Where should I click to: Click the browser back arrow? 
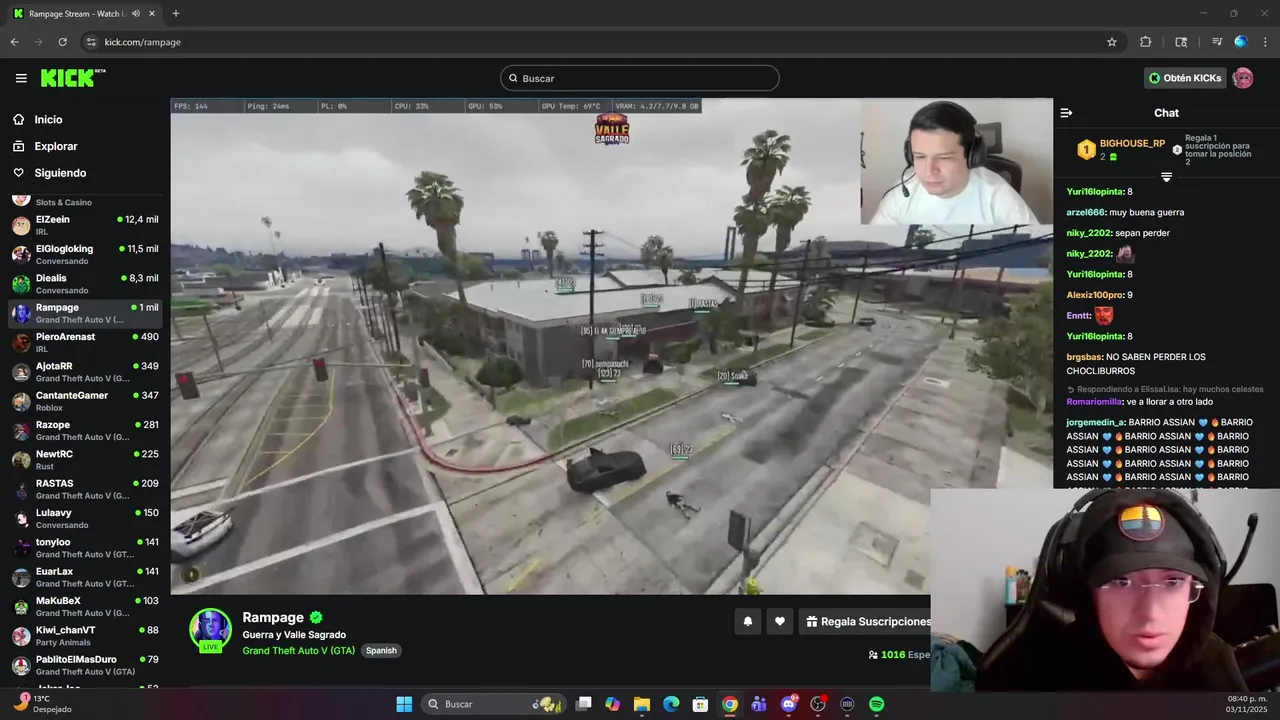click(x=15, y=42)
